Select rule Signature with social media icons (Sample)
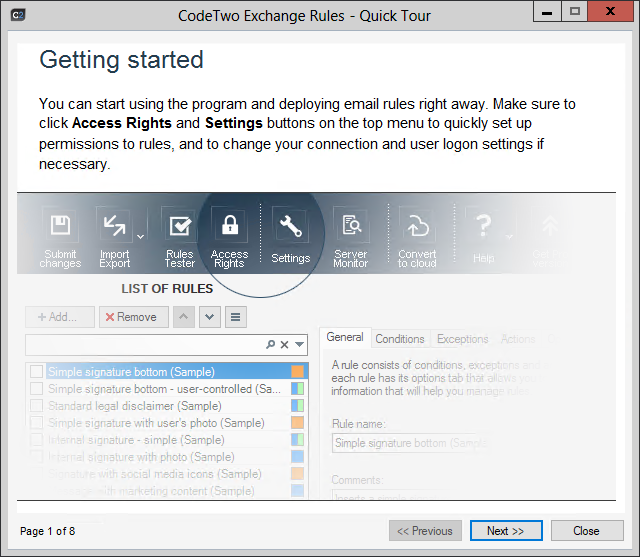The height and width of the screenshot is (557, 640). coord(168,474)
